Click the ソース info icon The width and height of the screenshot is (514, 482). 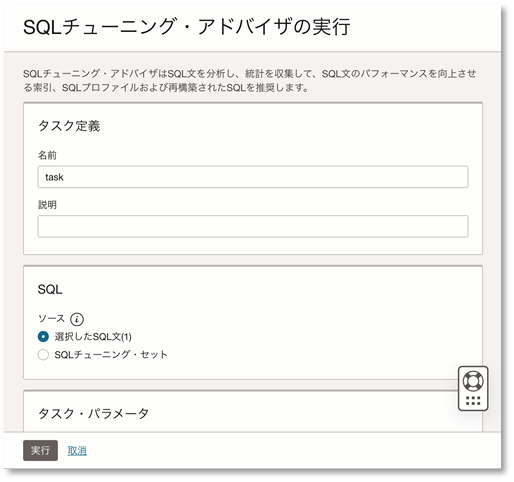point(77,319)
